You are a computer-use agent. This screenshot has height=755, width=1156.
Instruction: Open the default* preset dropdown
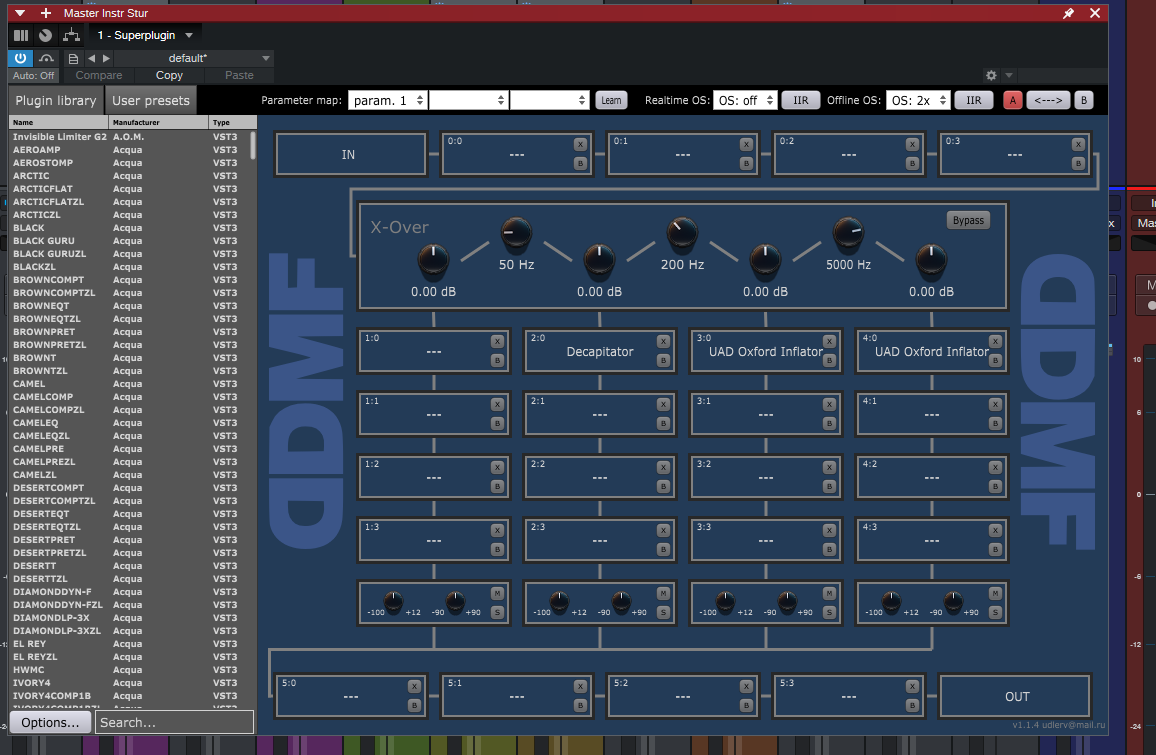pos(194,58)
